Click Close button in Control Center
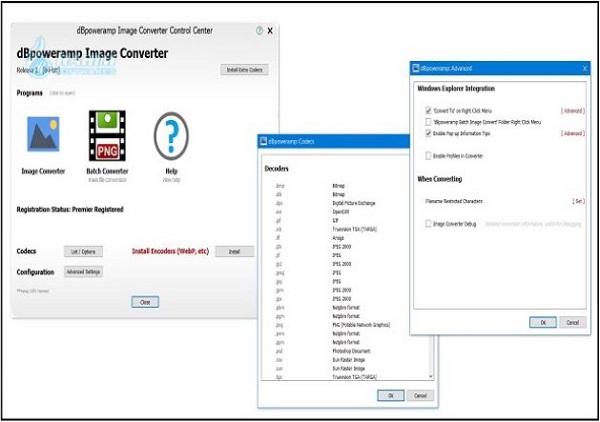Screen dimensions: 600x422 [x=145, y=302]
